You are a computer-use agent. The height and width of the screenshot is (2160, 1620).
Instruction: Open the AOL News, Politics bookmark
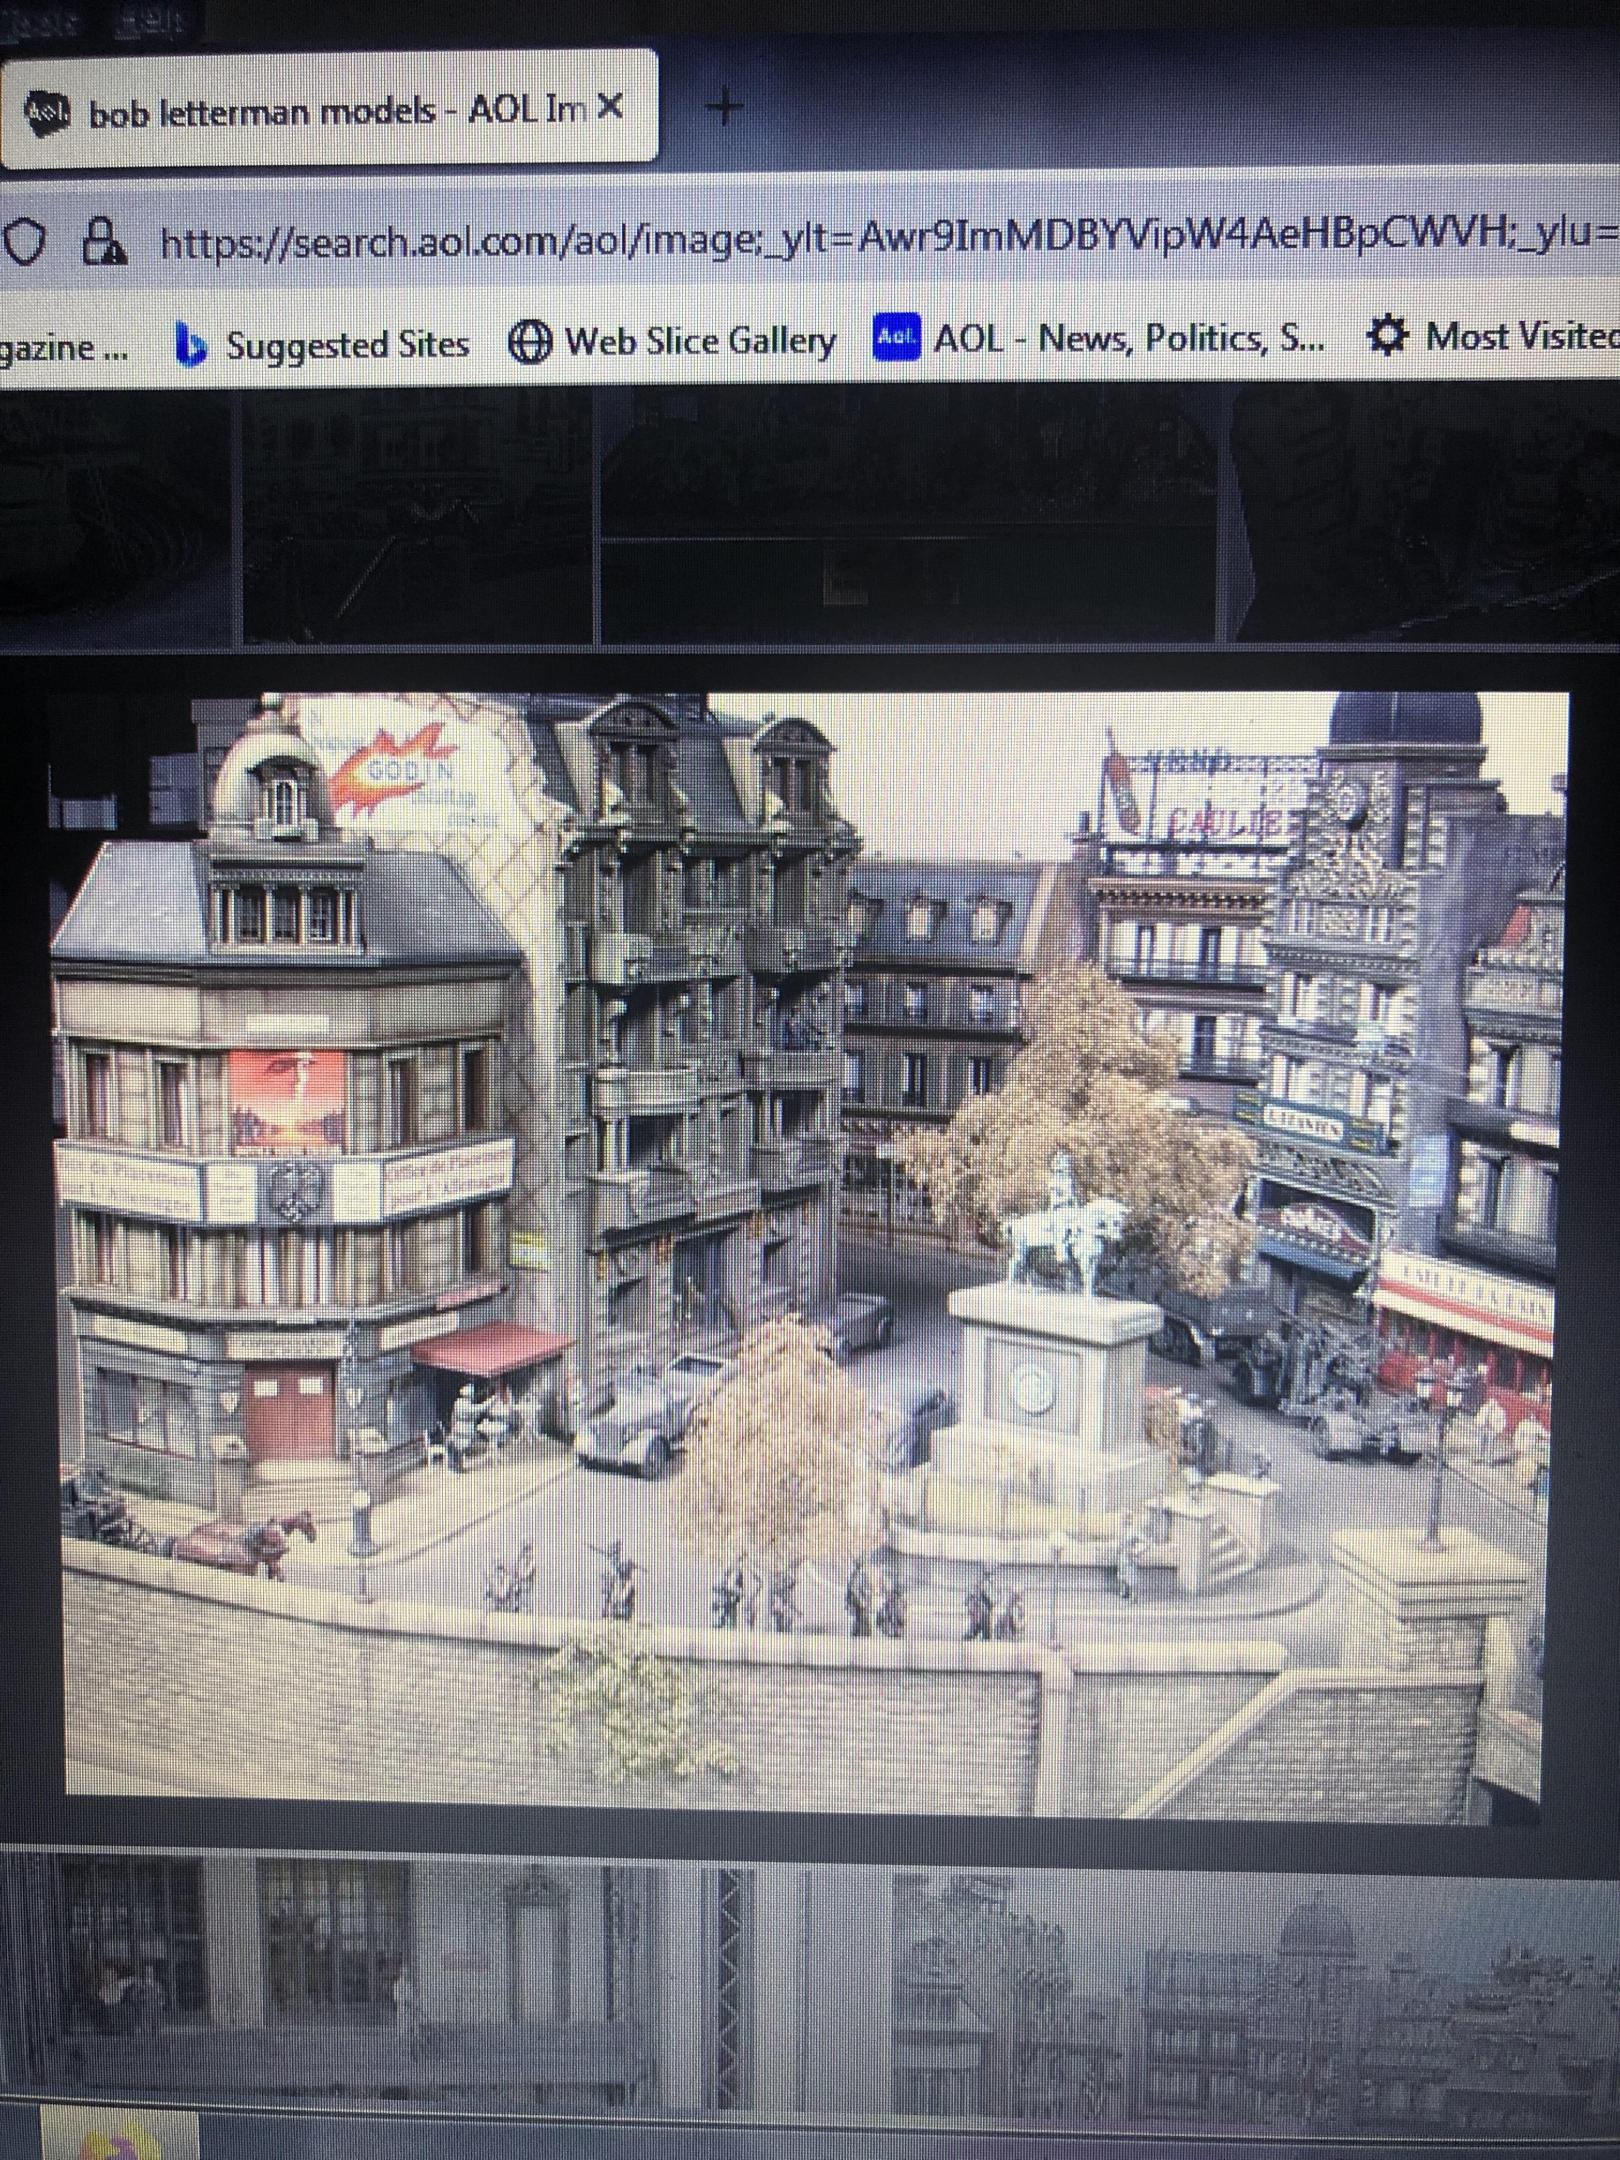point(1100,339)
